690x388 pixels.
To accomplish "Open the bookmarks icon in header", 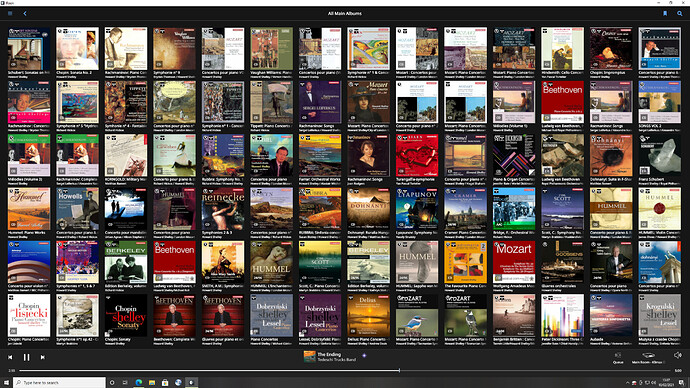I will (x=665, y=13).
